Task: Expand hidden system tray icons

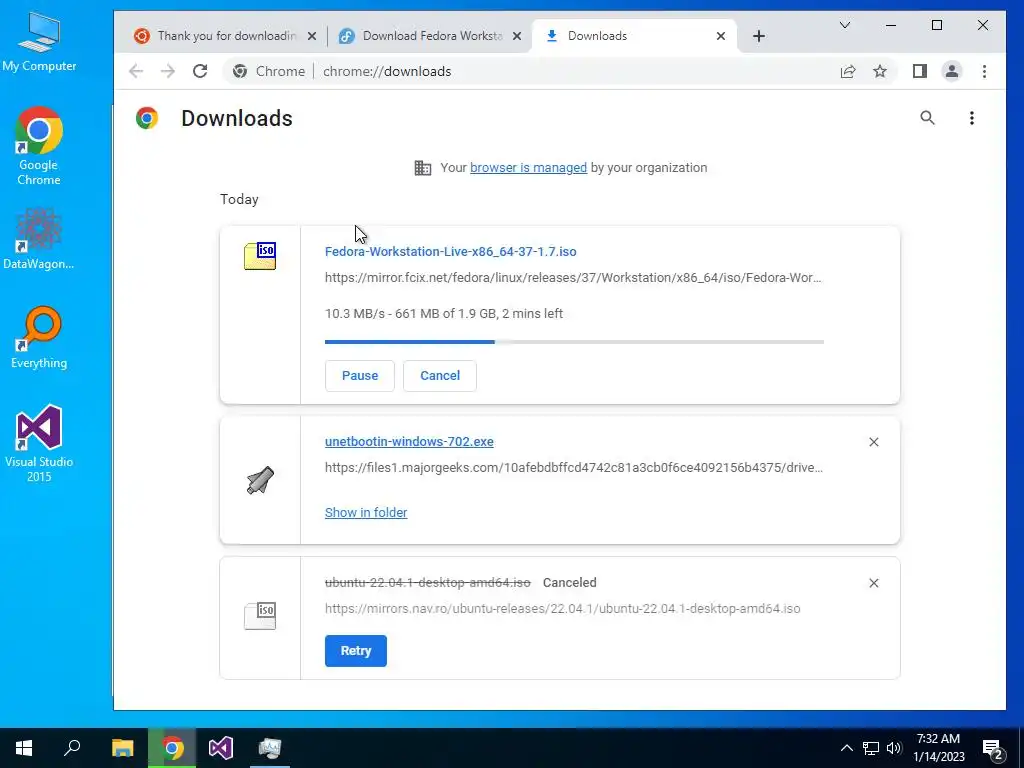Action: pos(846,748)
